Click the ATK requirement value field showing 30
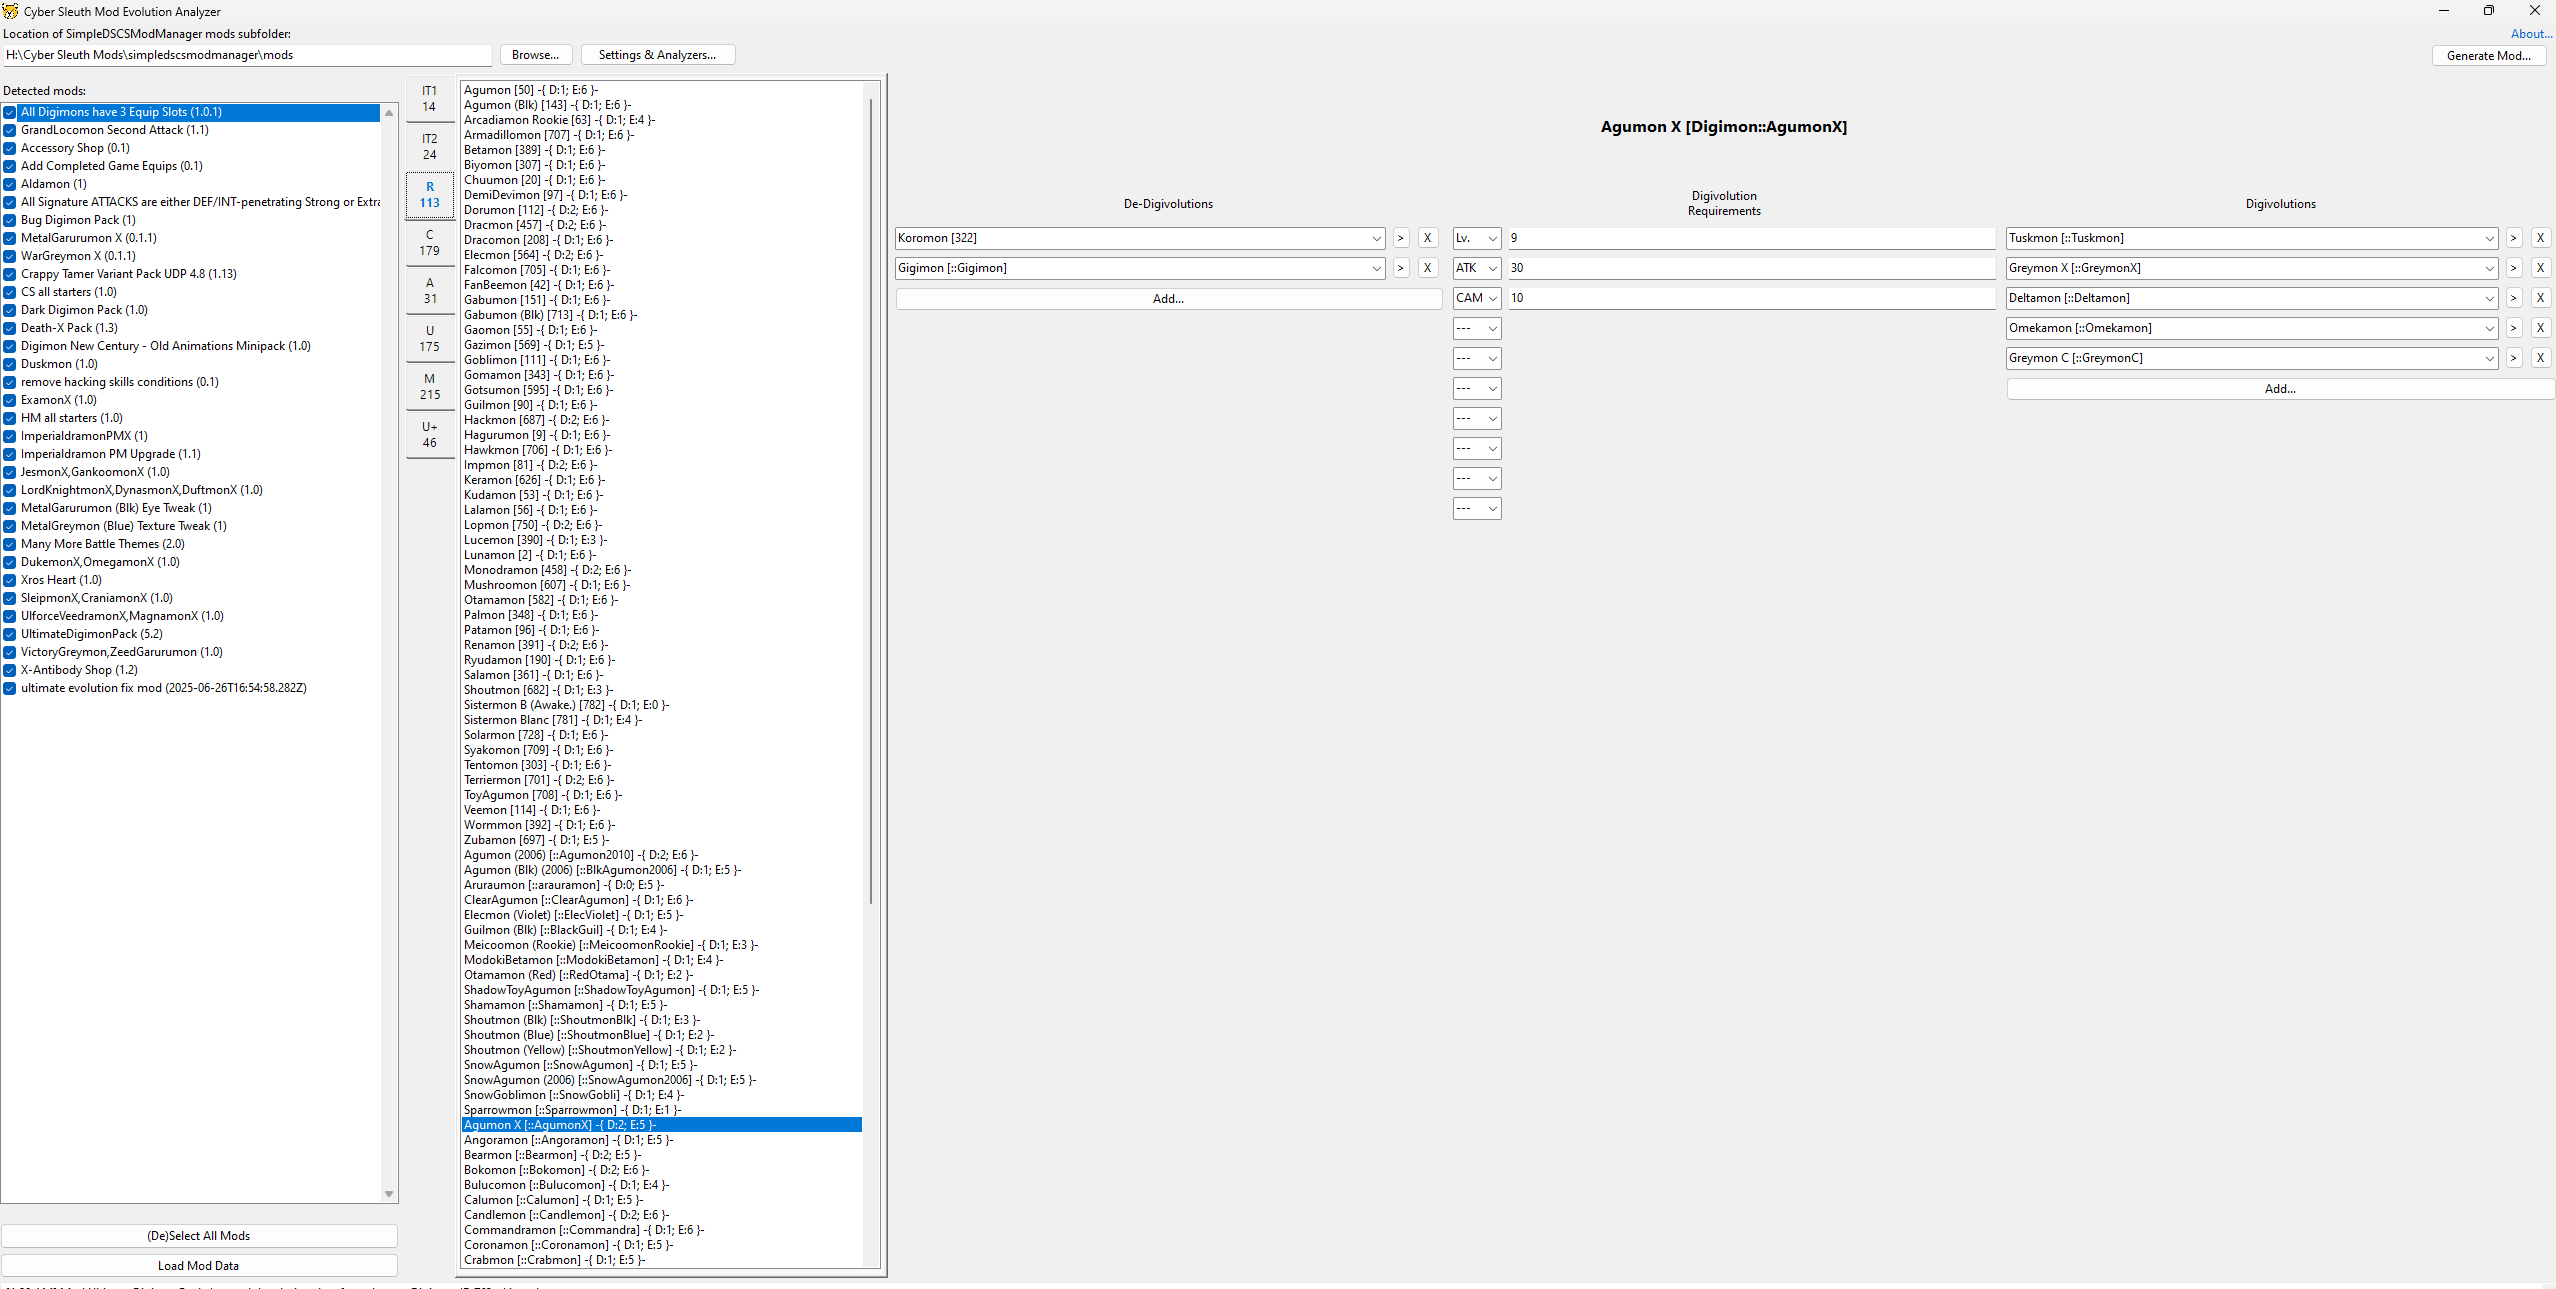2556x1289 pixels. pos(1752,268)
